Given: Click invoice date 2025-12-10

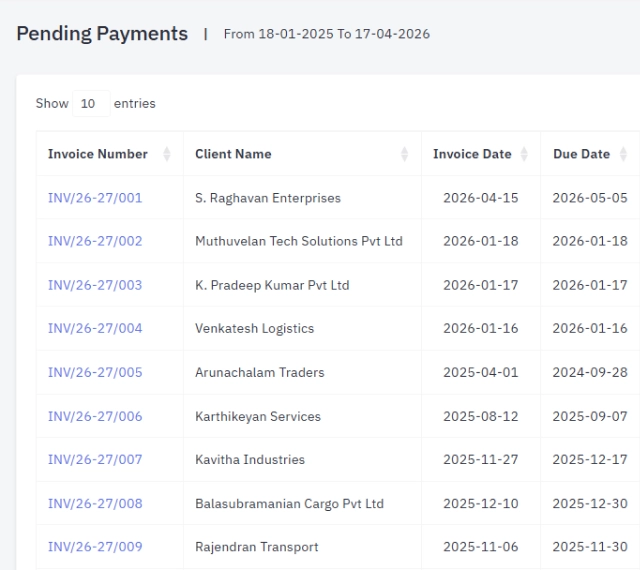Looking at the screenshot, I should [x=481, y=503].
